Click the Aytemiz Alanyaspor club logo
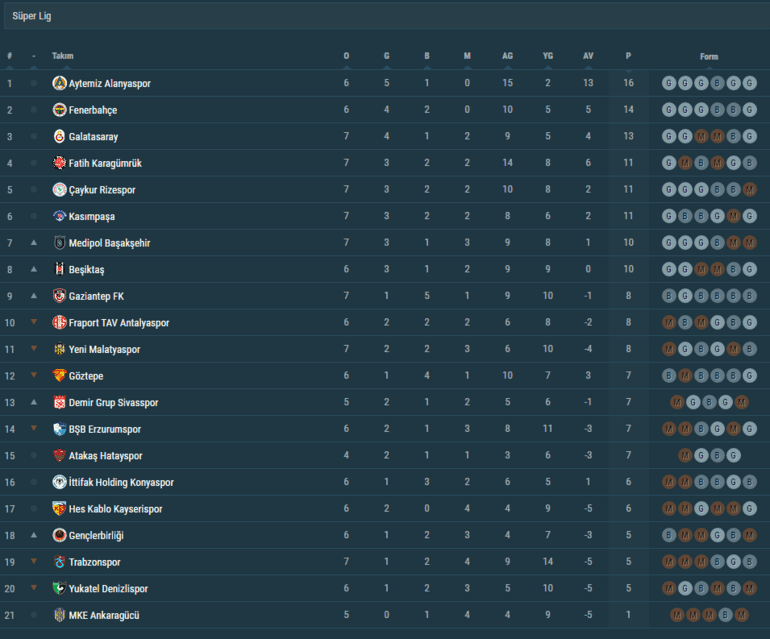 [x=59, y=83]
